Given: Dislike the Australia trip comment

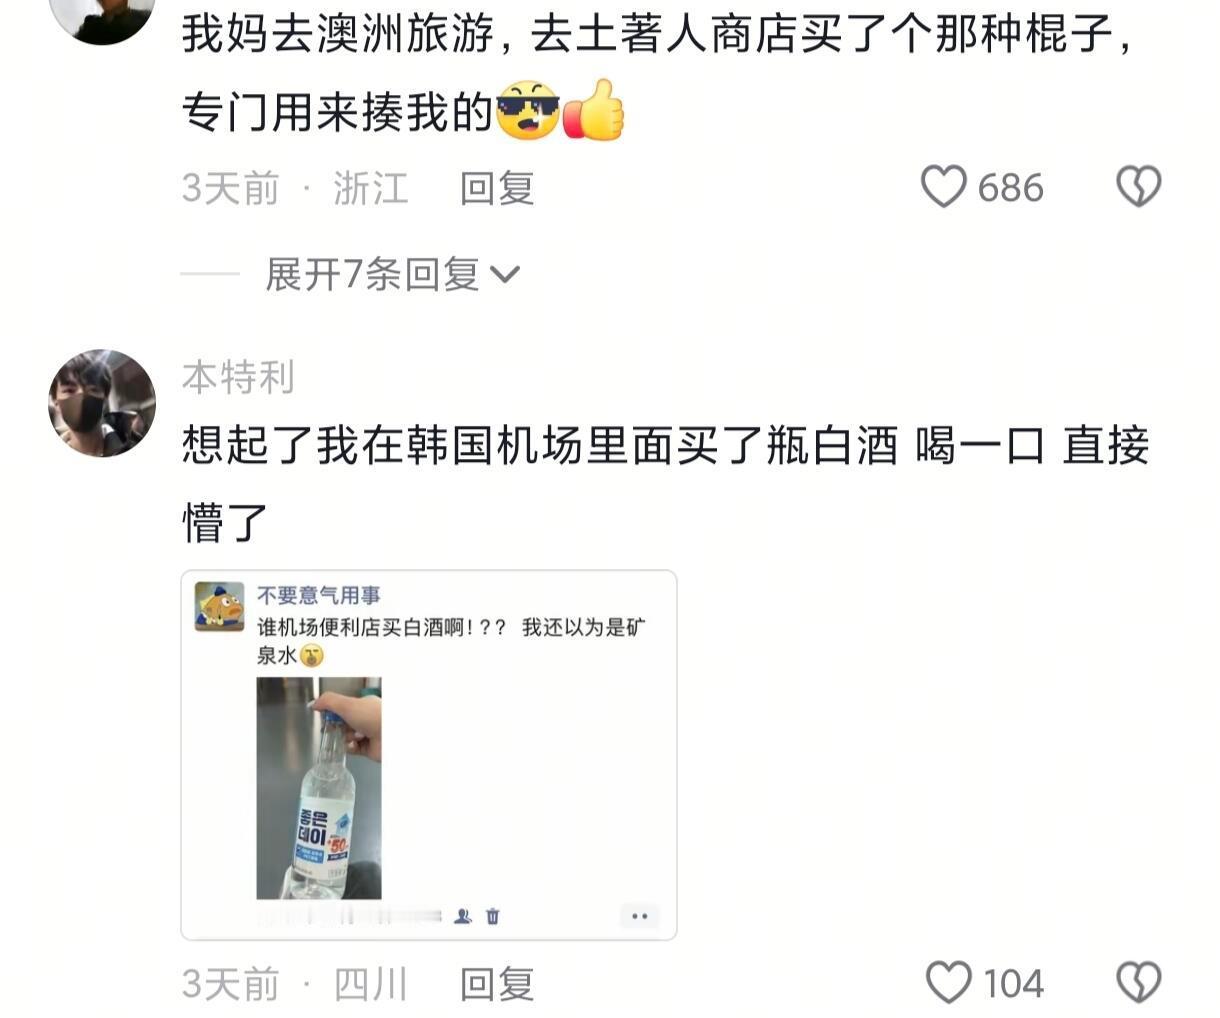Looking at the screenshot, I should (1138, 187).
